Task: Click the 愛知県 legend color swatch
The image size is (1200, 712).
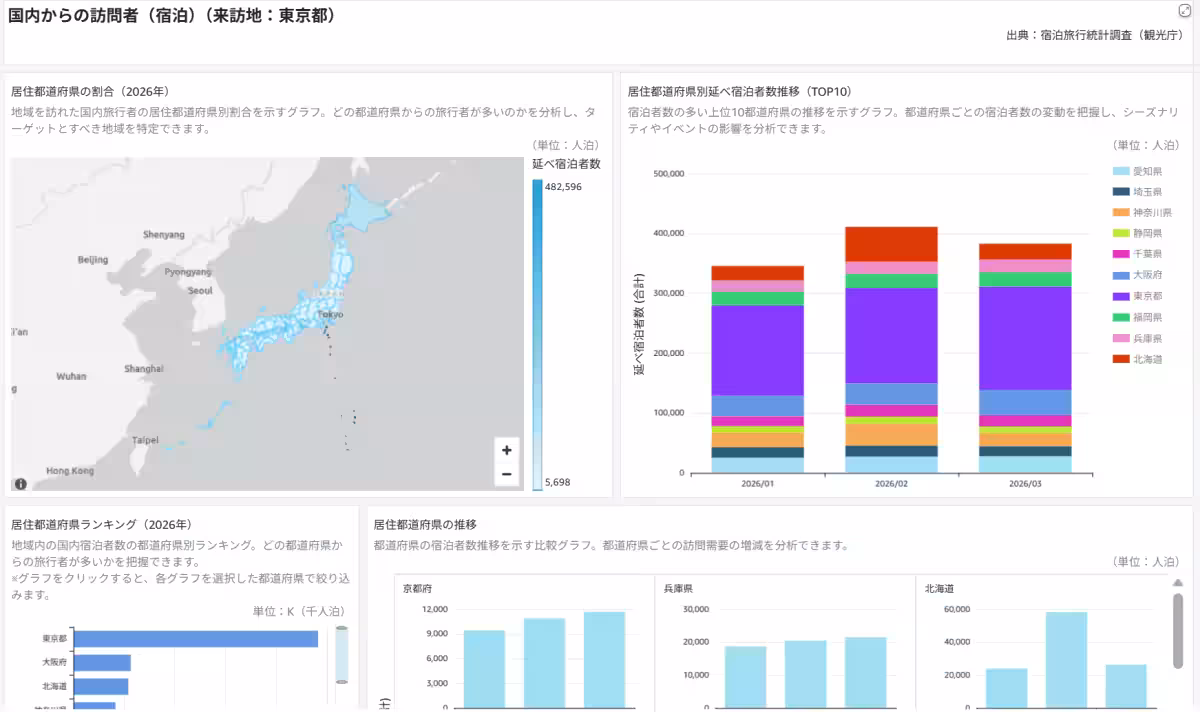Action: (x=1121, y=171)
